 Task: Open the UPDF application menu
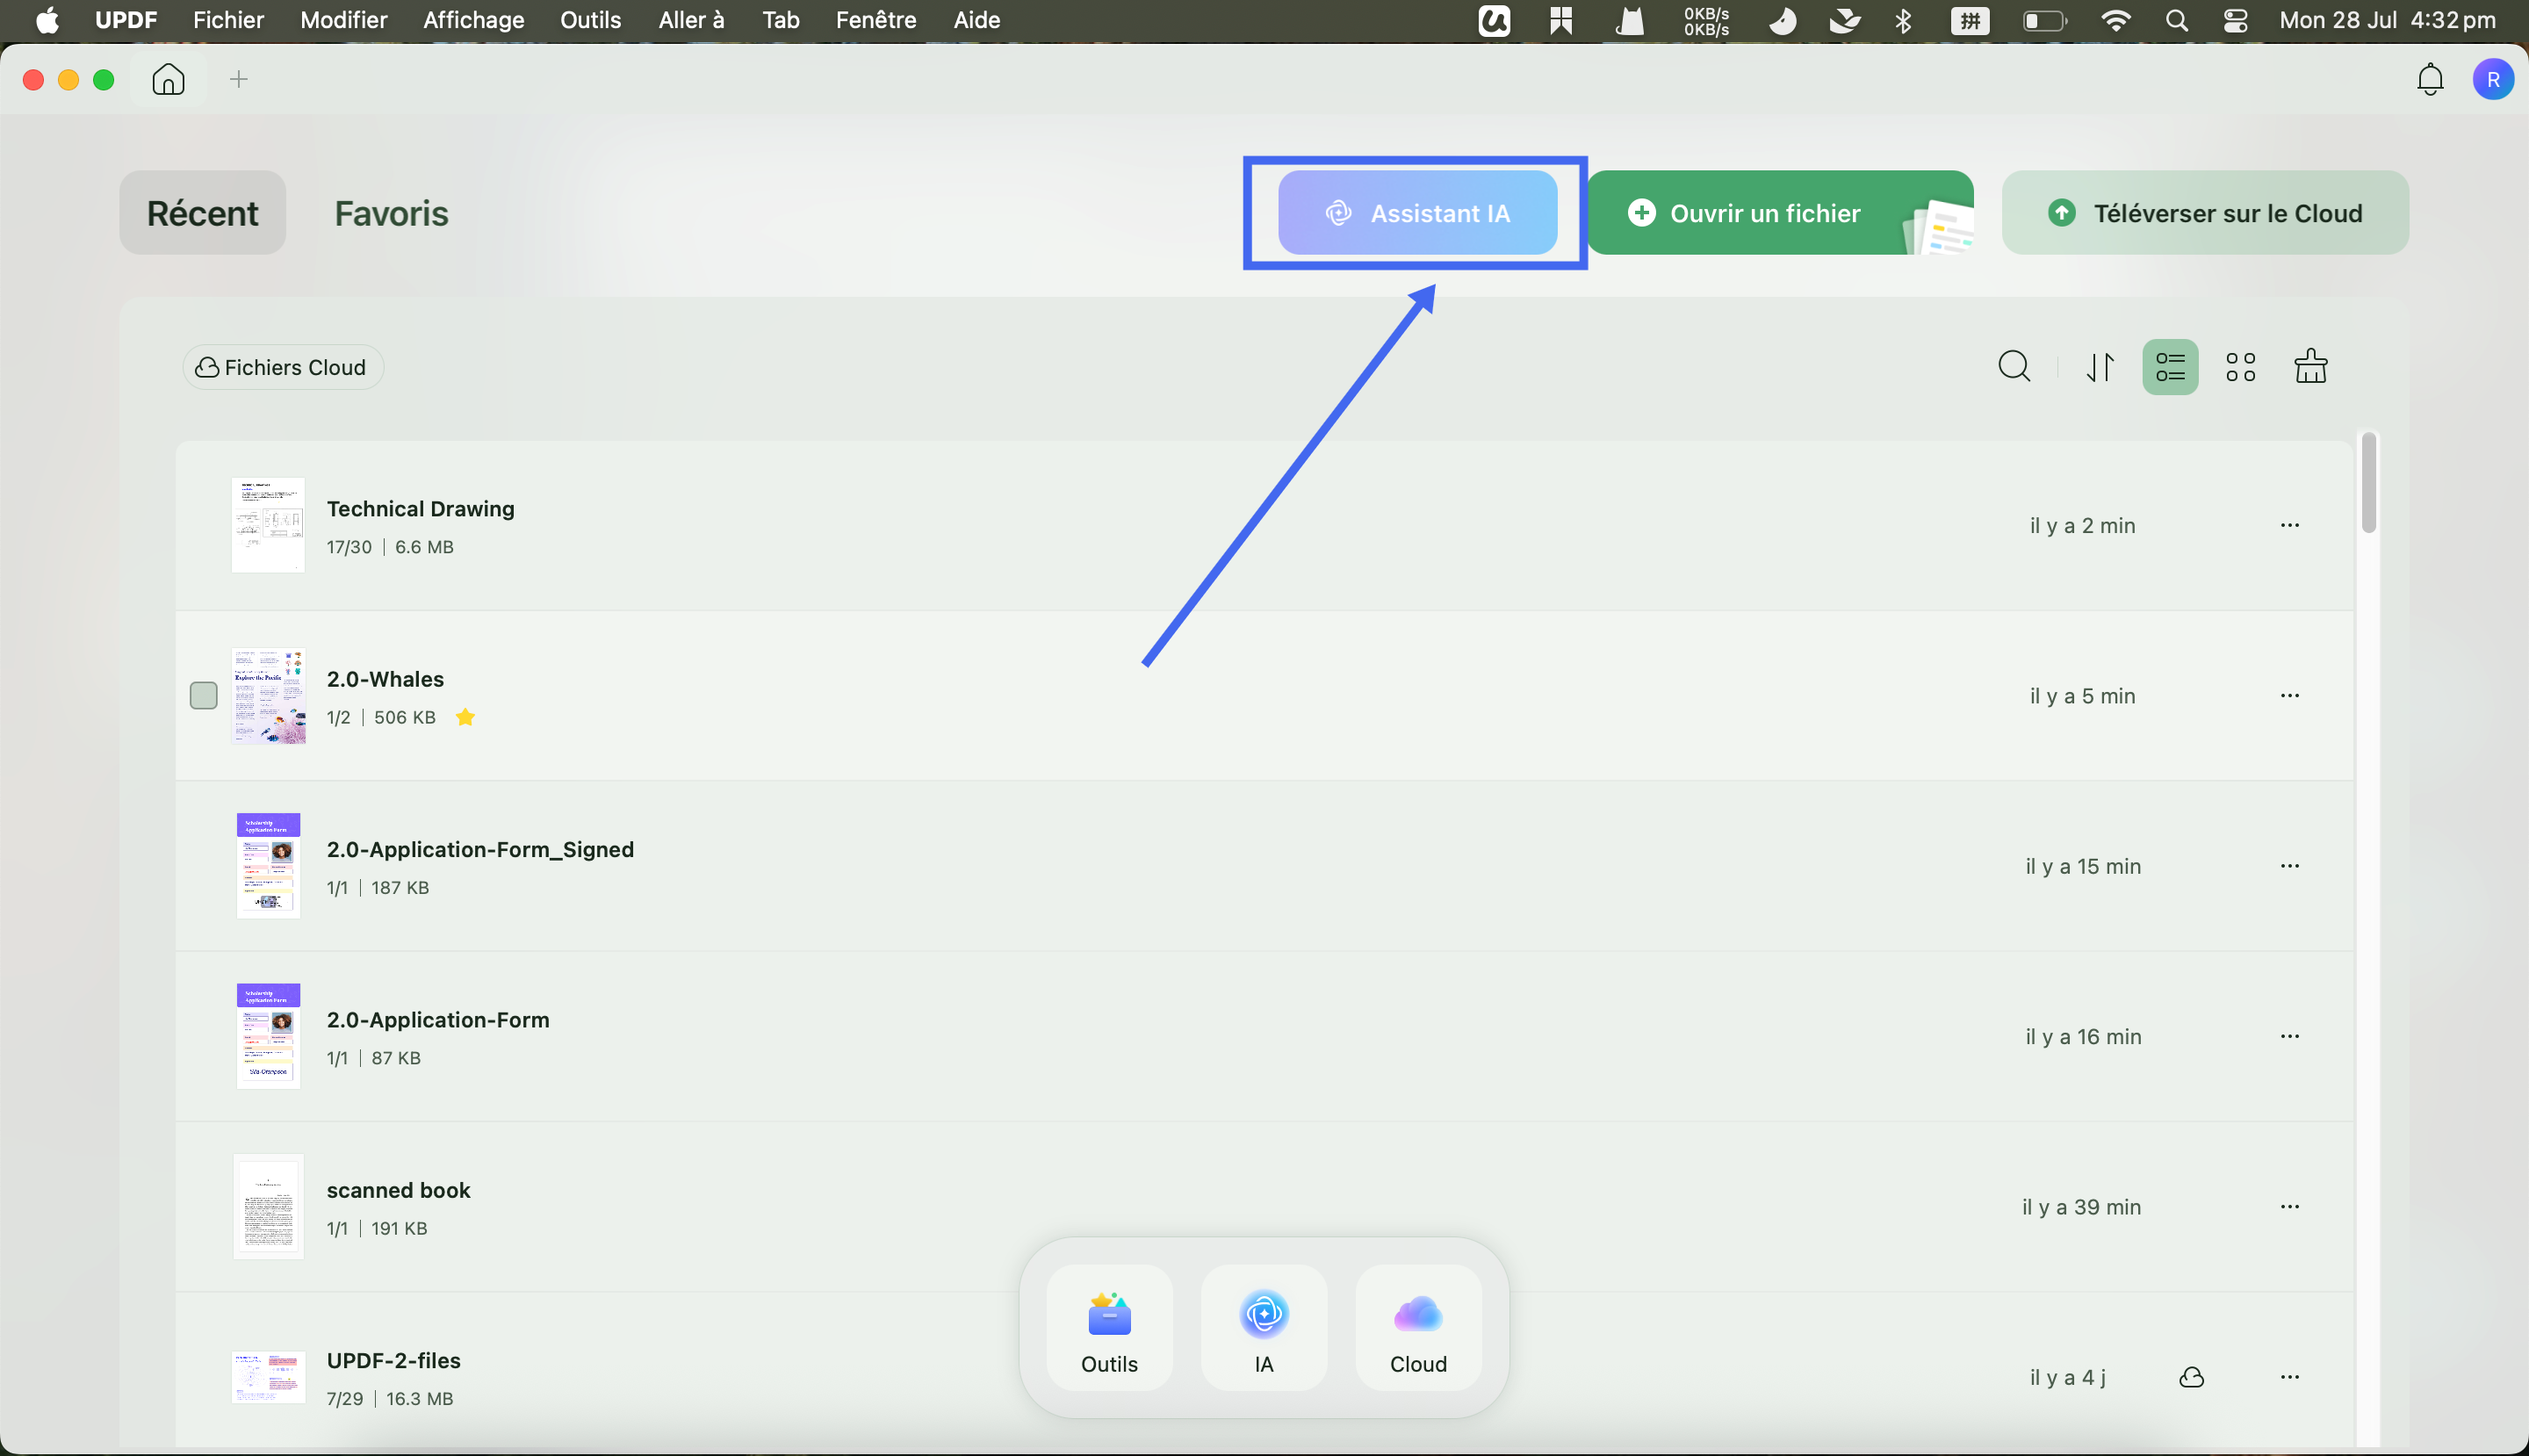[x=125, y=20]
